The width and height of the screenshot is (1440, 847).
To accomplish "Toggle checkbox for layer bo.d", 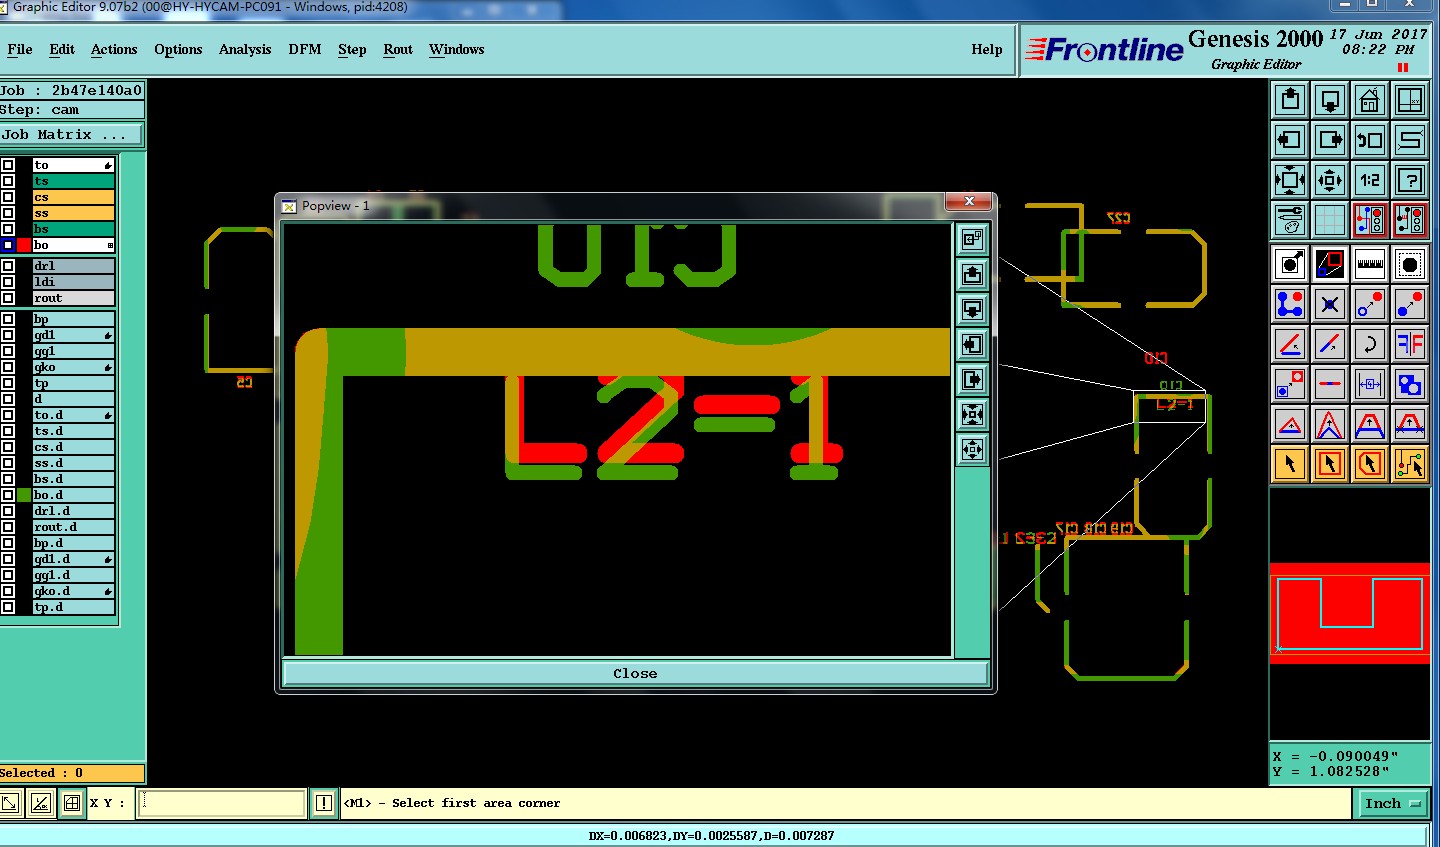I will coord(8,495).
